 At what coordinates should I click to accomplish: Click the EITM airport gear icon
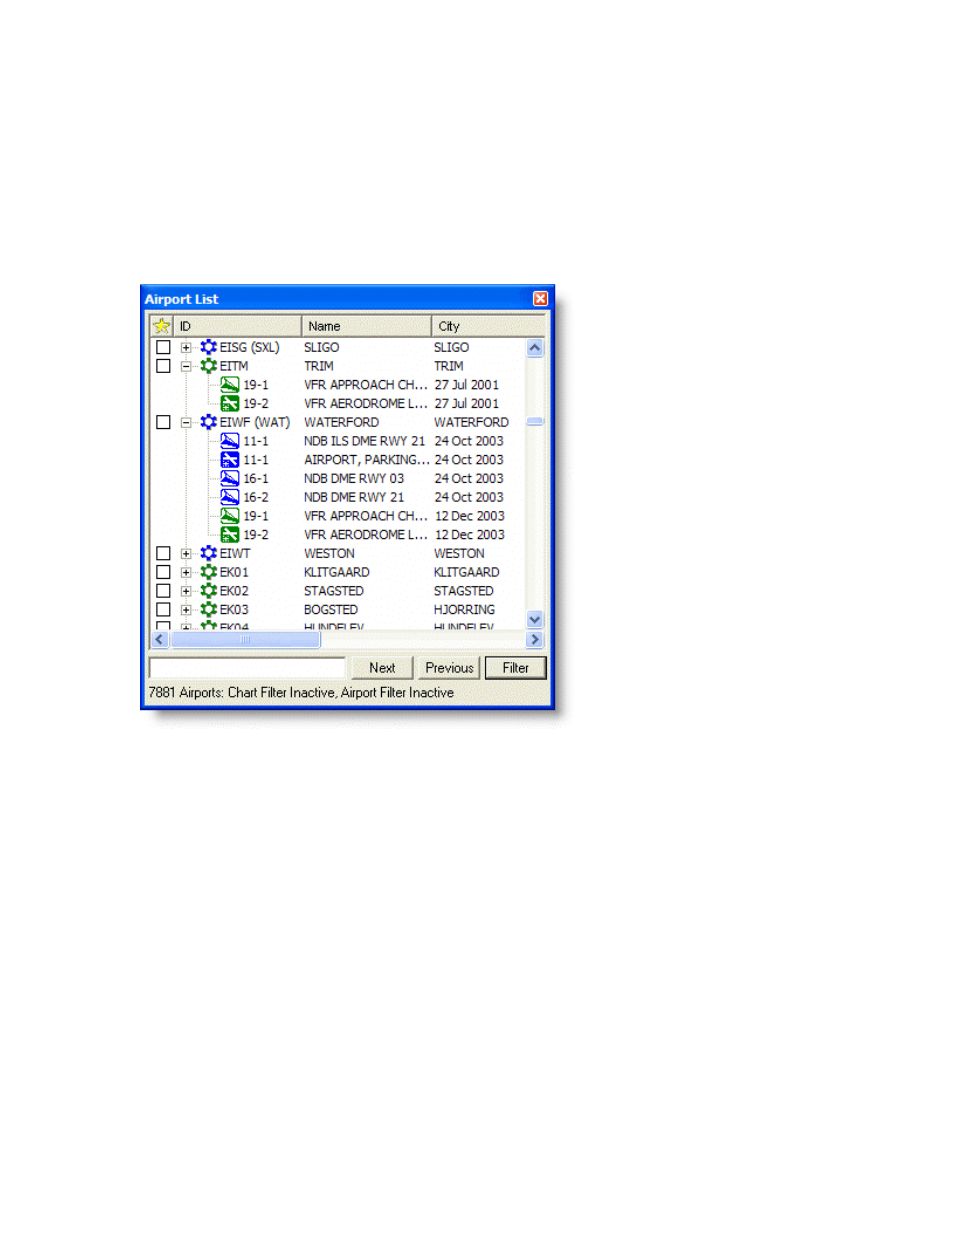(x=208, y=366)
